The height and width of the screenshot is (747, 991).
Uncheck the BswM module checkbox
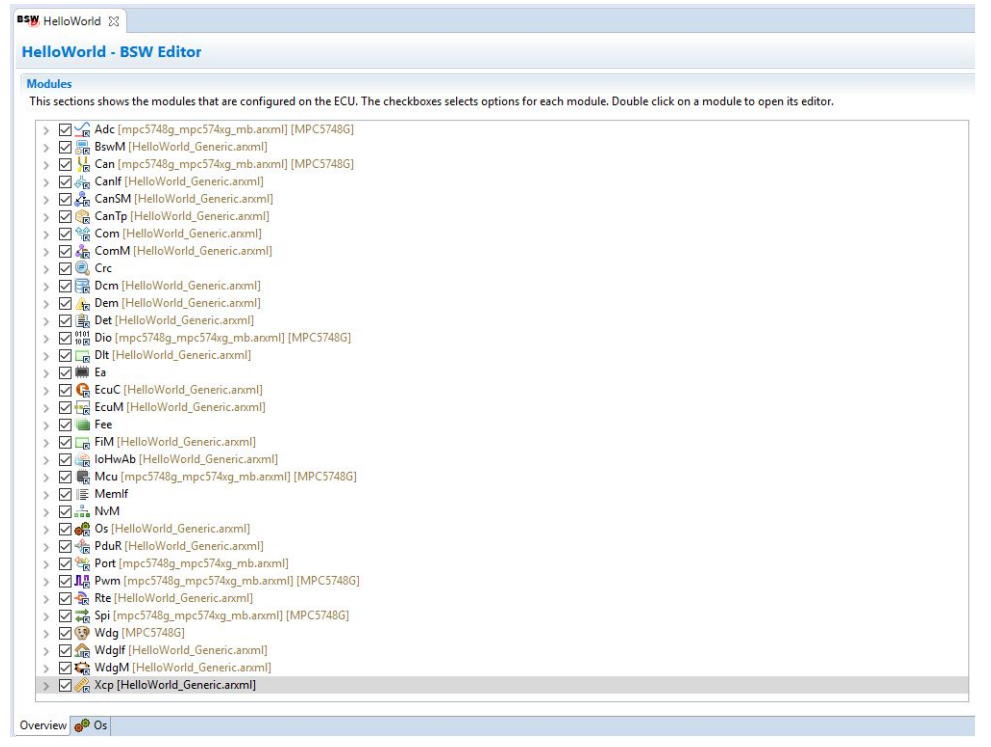pyautogui.click(x=66, y=147)
